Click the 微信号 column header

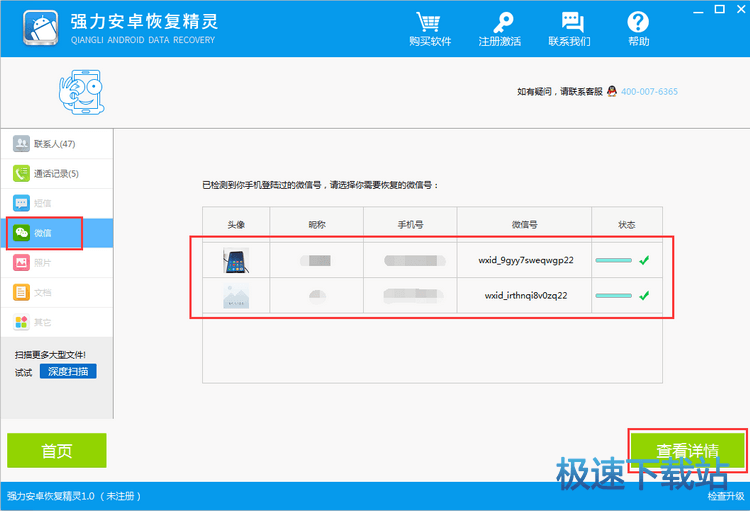coord(524,224)
